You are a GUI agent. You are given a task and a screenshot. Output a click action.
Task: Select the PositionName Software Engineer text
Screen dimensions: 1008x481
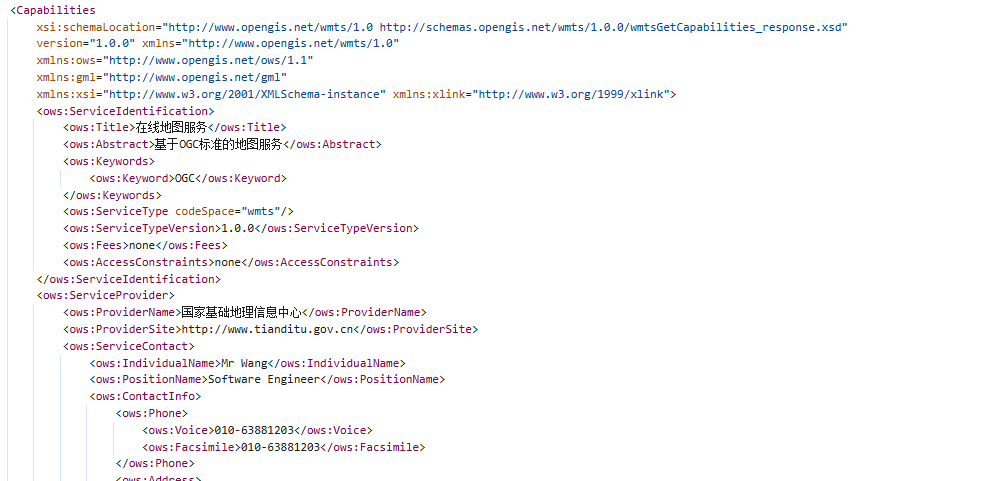click(x=264, y=379)
